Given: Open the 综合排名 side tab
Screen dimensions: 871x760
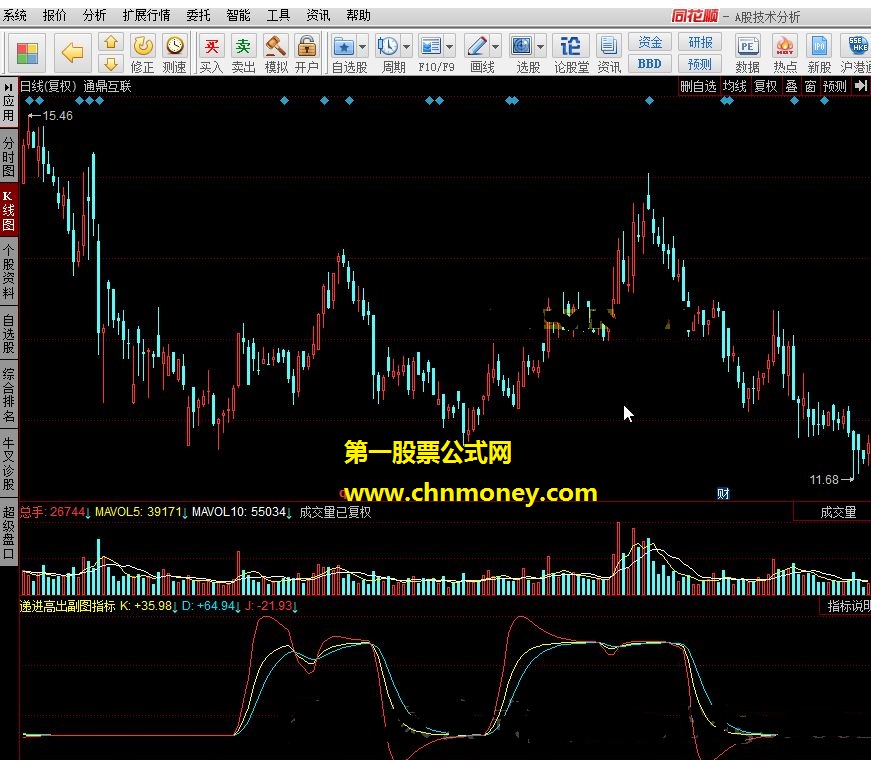Looking at the screenshot, I should coord(8,394).
